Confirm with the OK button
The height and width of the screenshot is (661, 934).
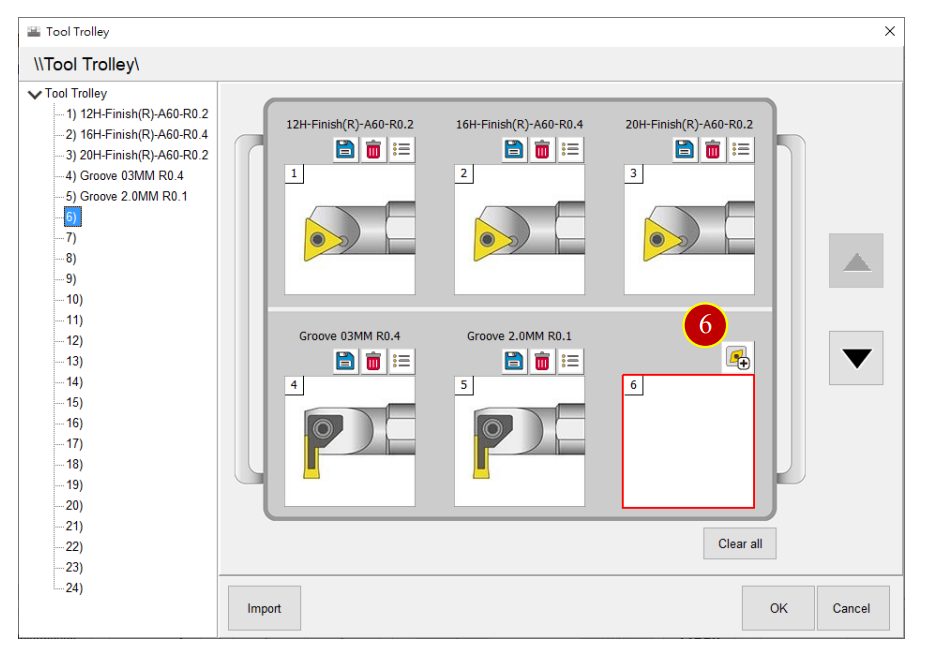779,608
